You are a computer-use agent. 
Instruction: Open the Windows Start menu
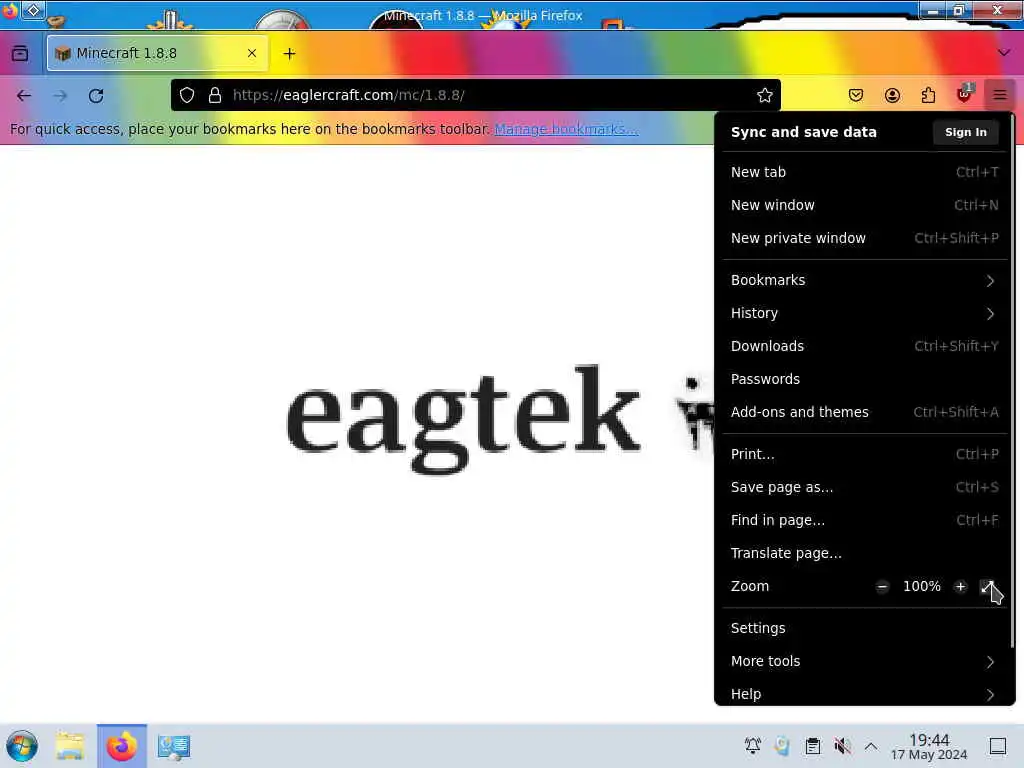[x=22, y=746]
